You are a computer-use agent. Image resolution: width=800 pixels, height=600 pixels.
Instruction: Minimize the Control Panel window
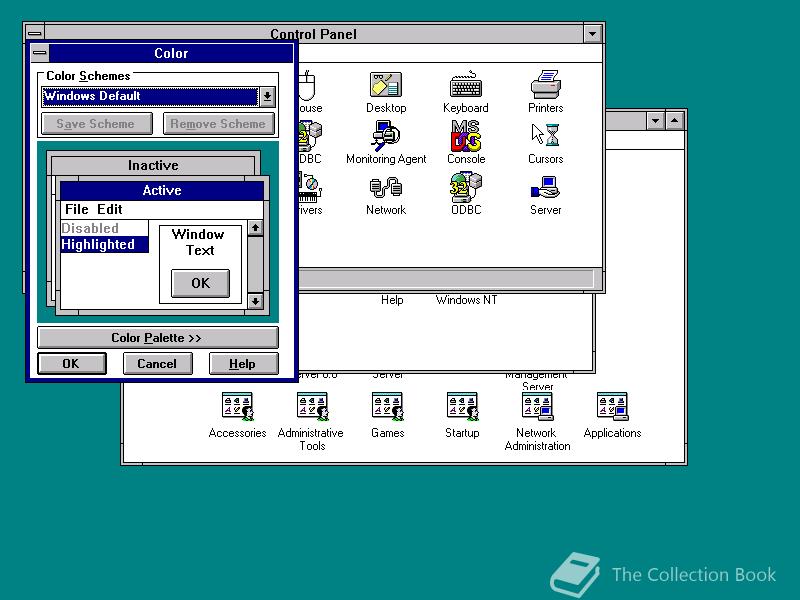click(592, 34)
